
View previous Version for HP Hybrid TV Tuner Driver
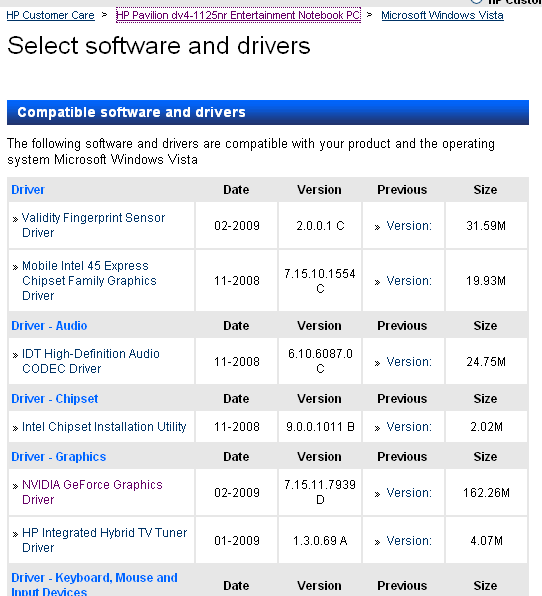pyautogui.click(x=409, y=541)
